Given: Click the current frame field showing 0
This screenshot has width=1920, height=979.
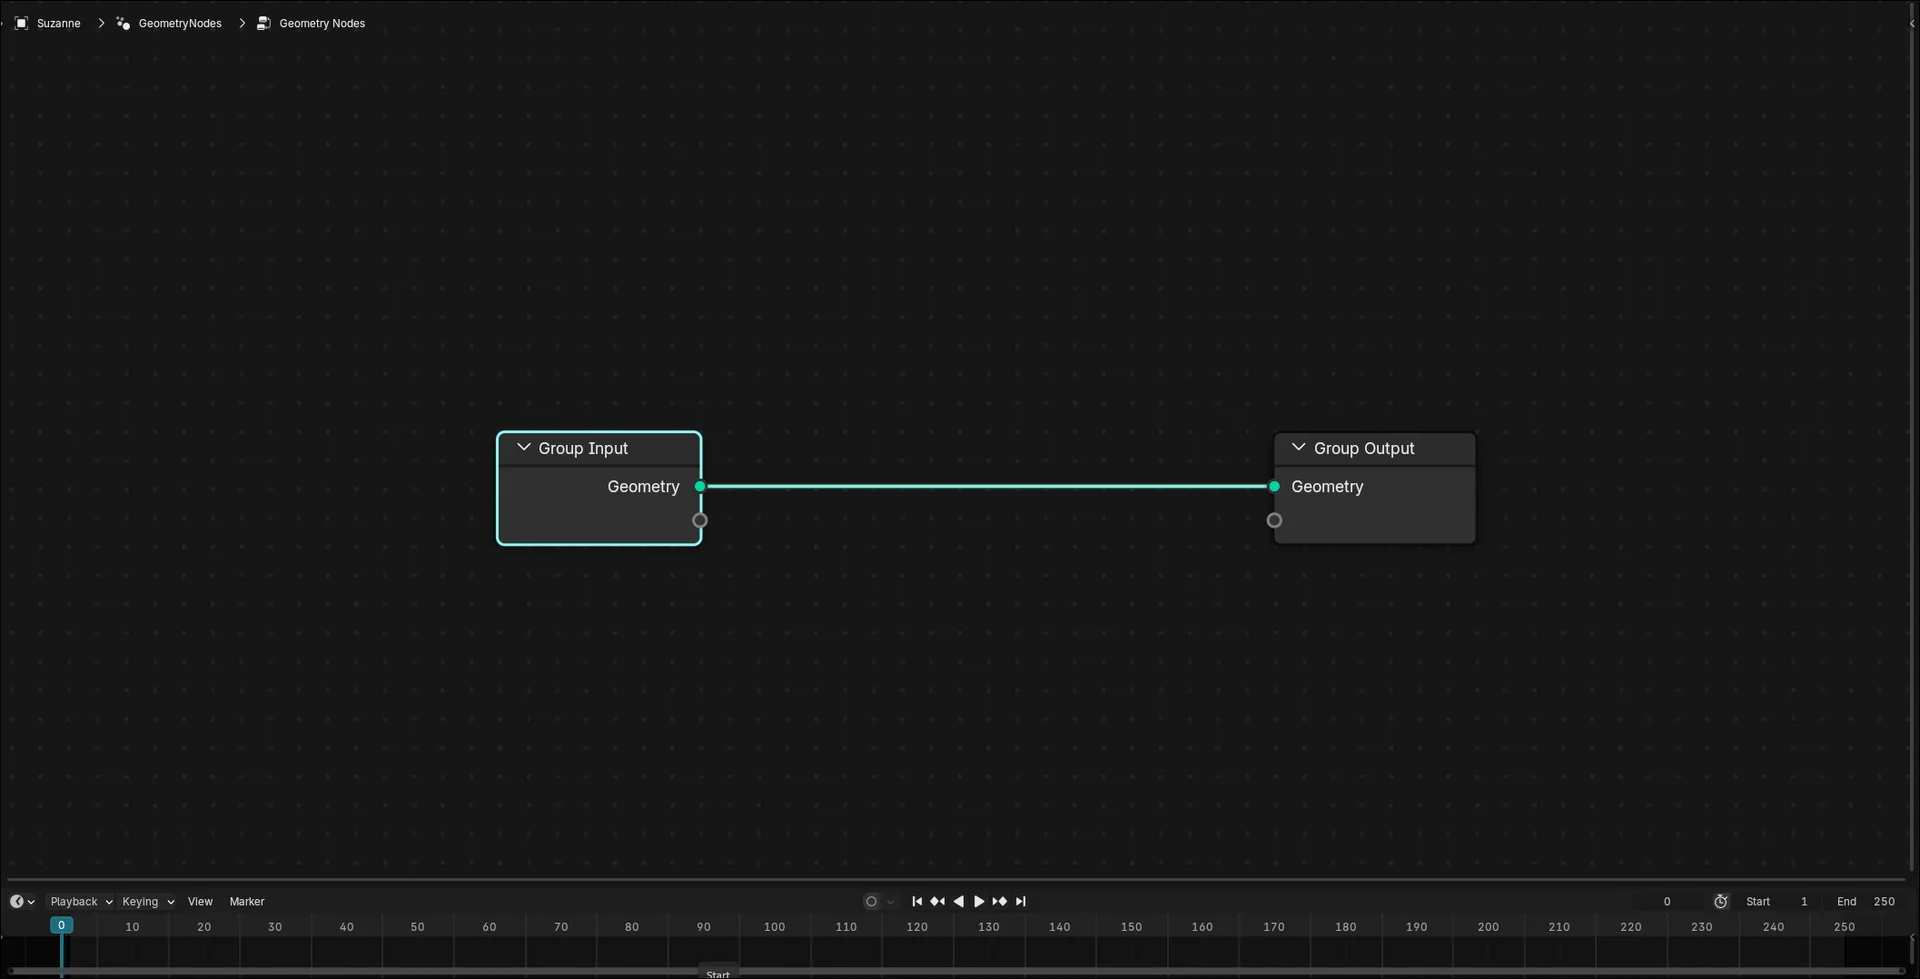Looking at the screenshot, I should 1666,902.
